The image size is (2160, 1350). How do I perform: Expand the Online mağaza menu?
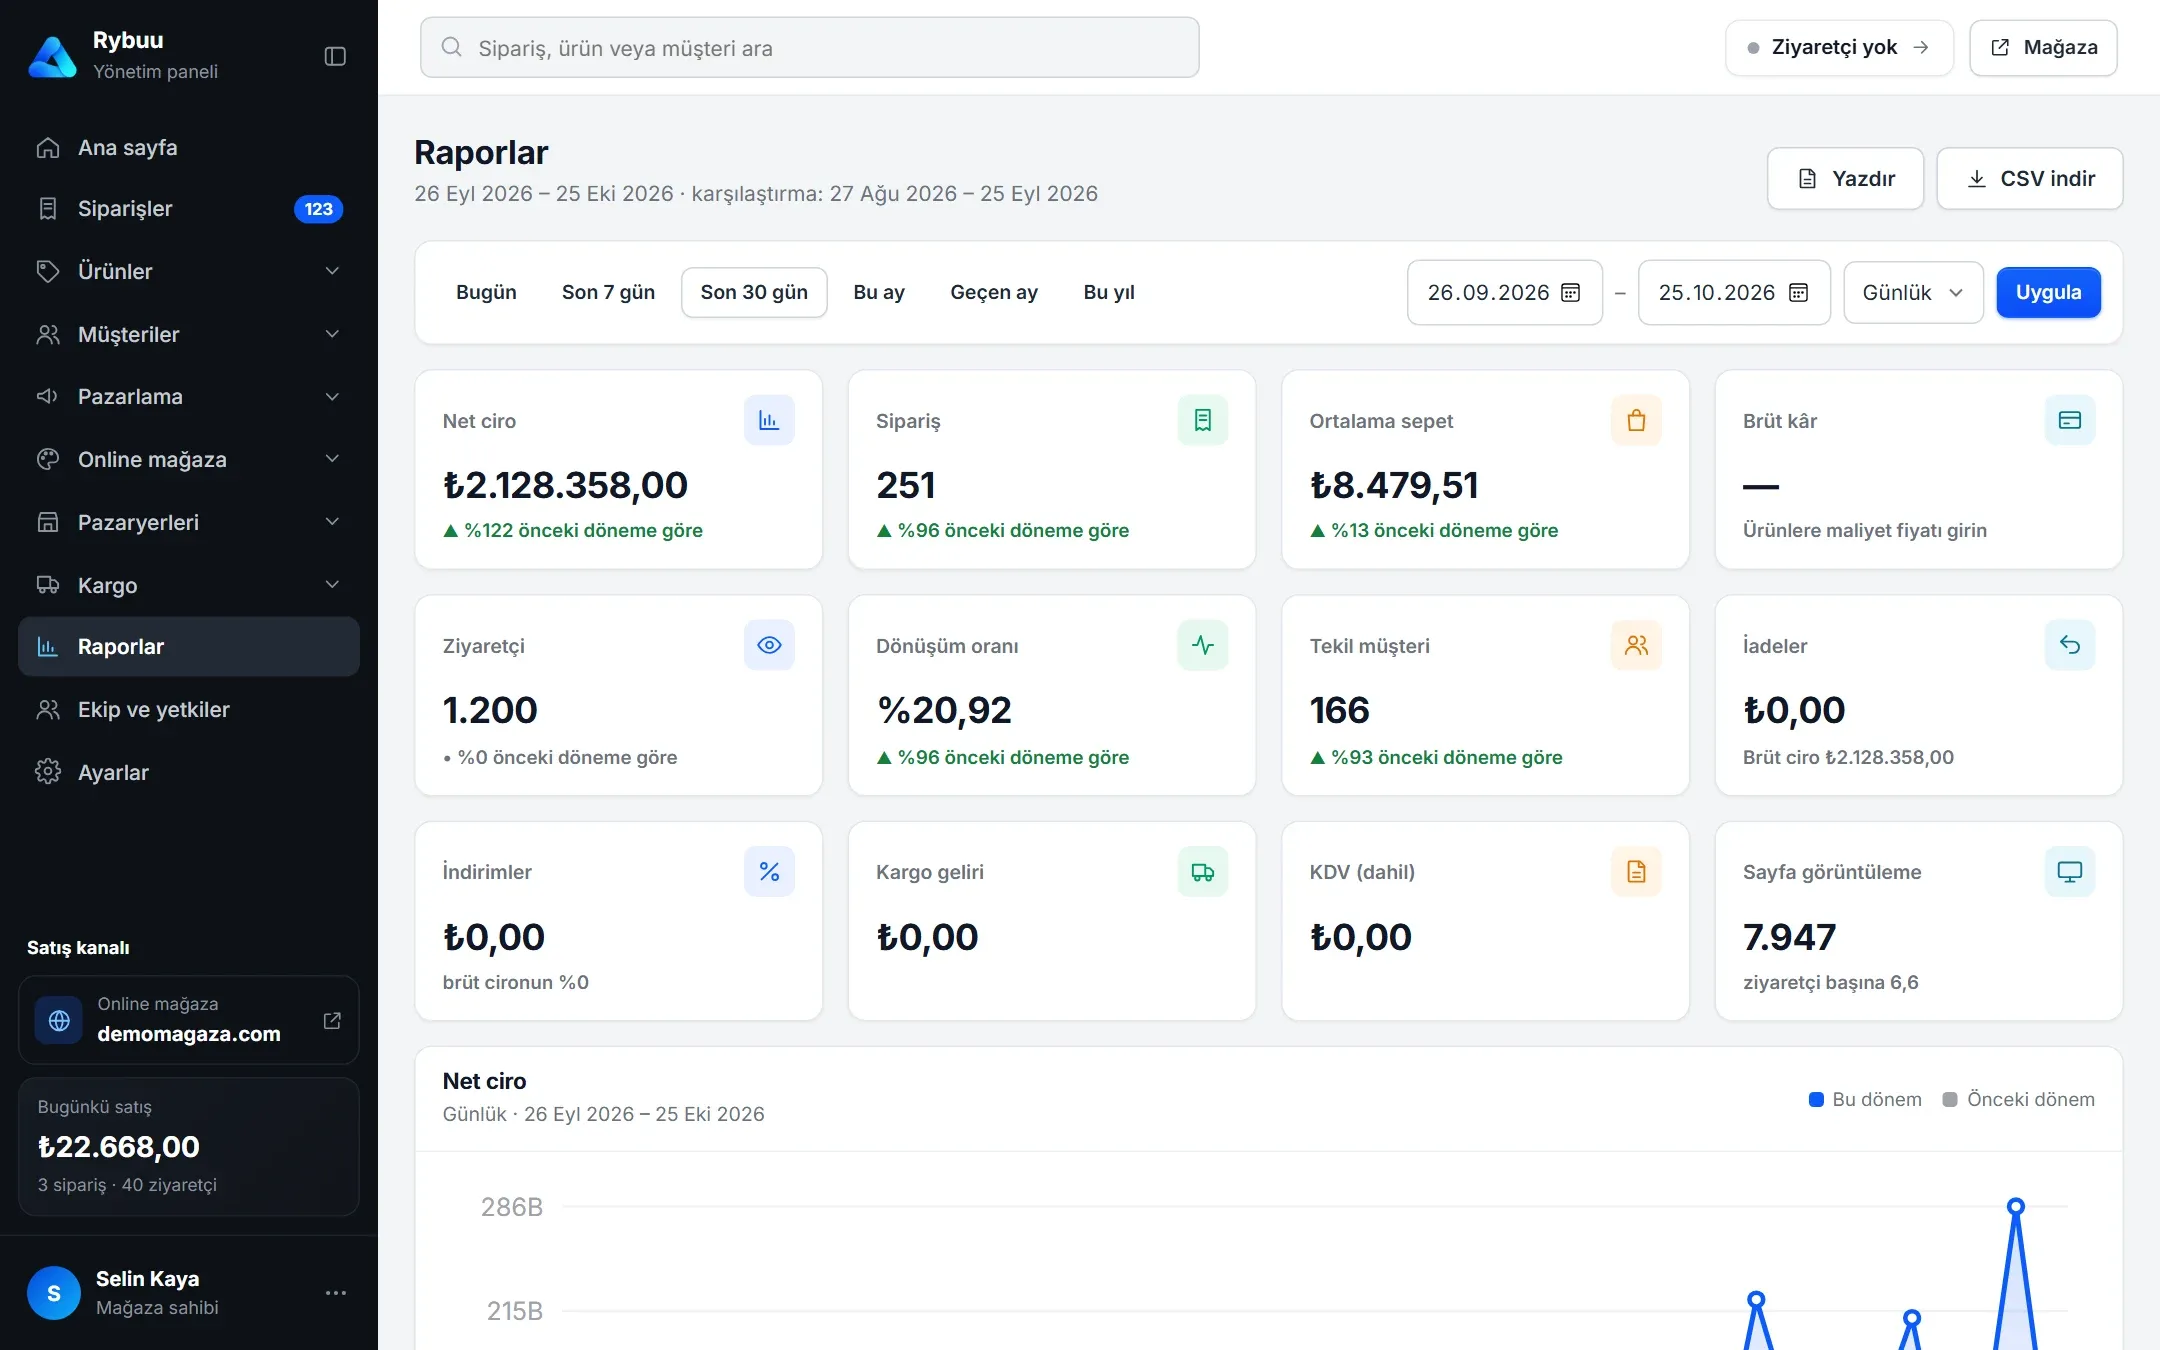point(189,459)
